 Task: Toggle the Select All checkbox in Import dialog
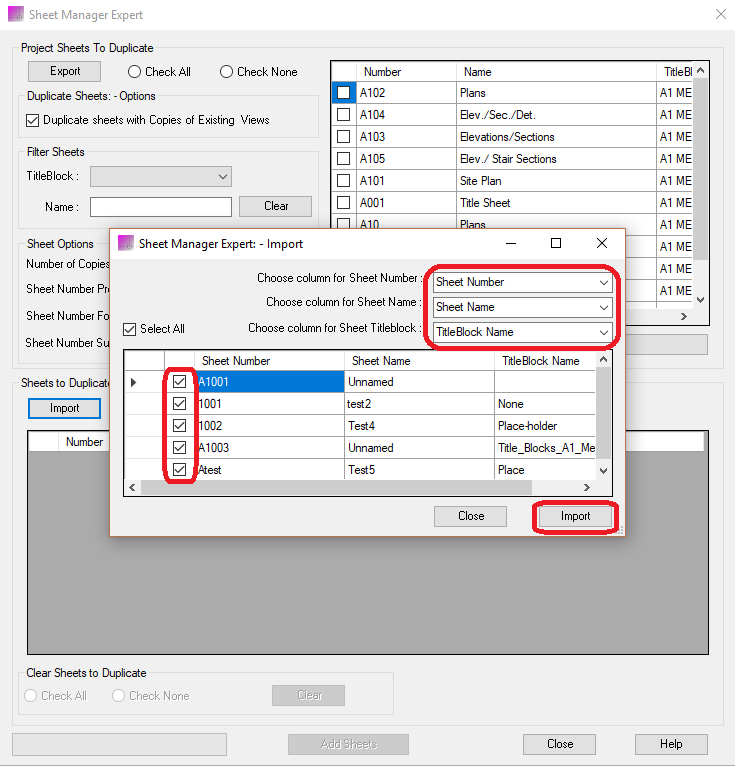(129, 329)
